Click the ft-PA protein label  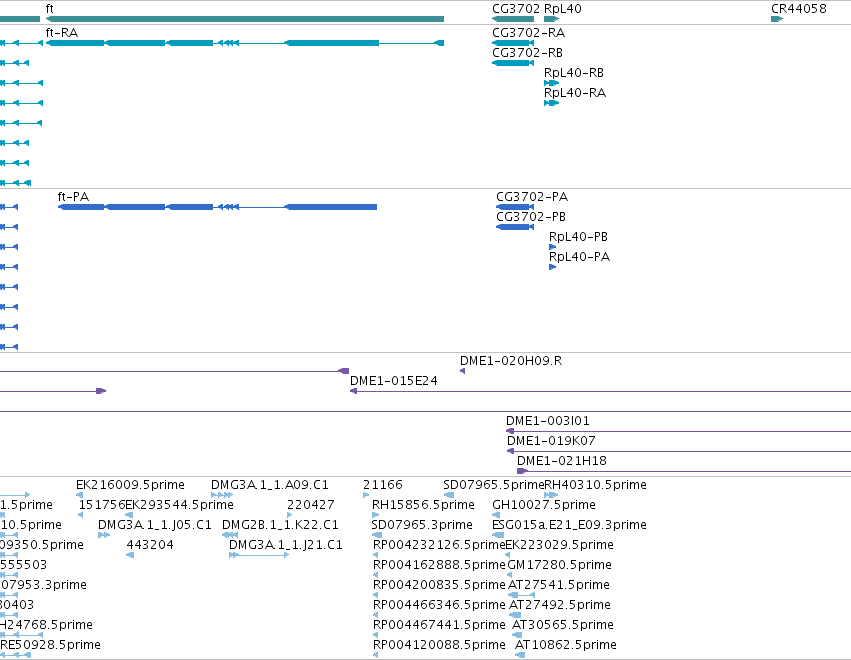[x=73, y=196]
